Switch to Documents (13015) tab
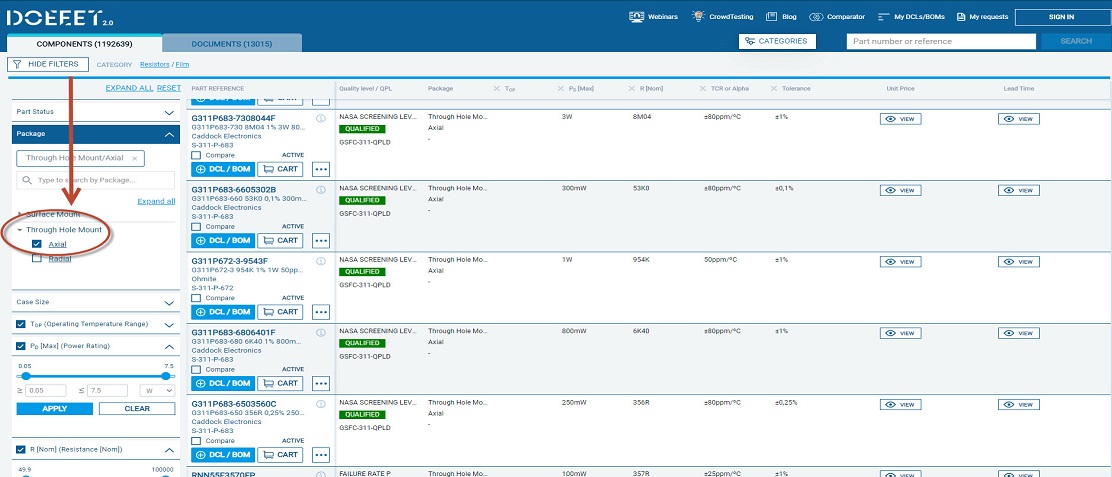This screenshot has width=1112, height=477. 232,44
